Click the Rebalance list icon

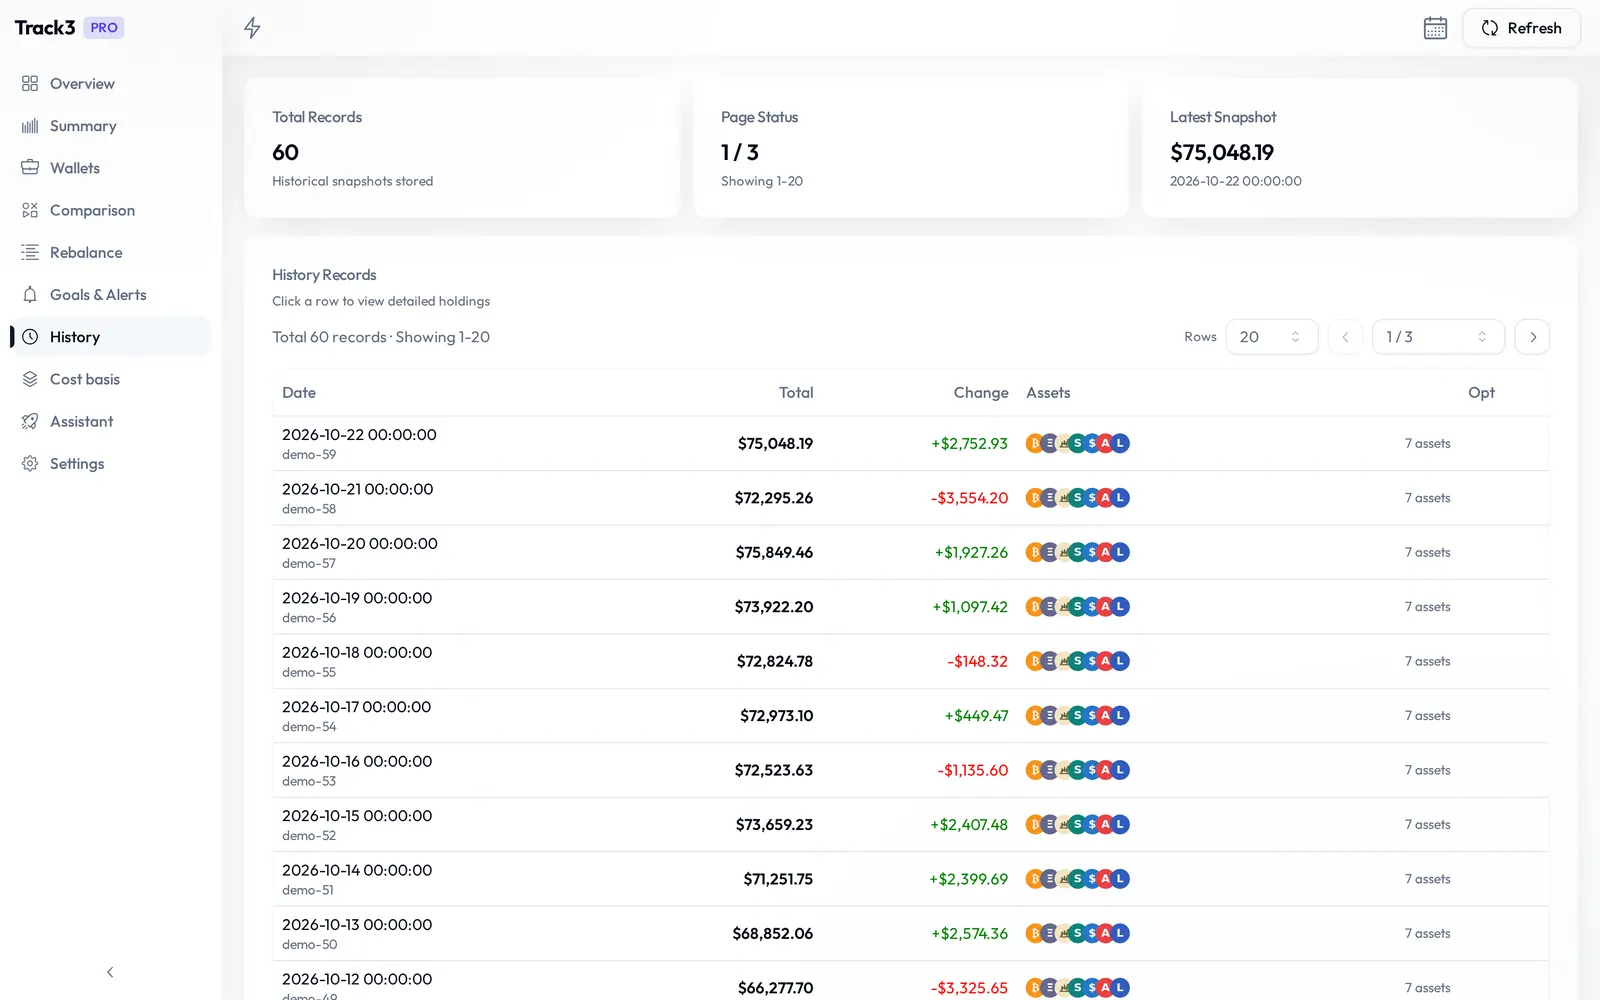30,253
